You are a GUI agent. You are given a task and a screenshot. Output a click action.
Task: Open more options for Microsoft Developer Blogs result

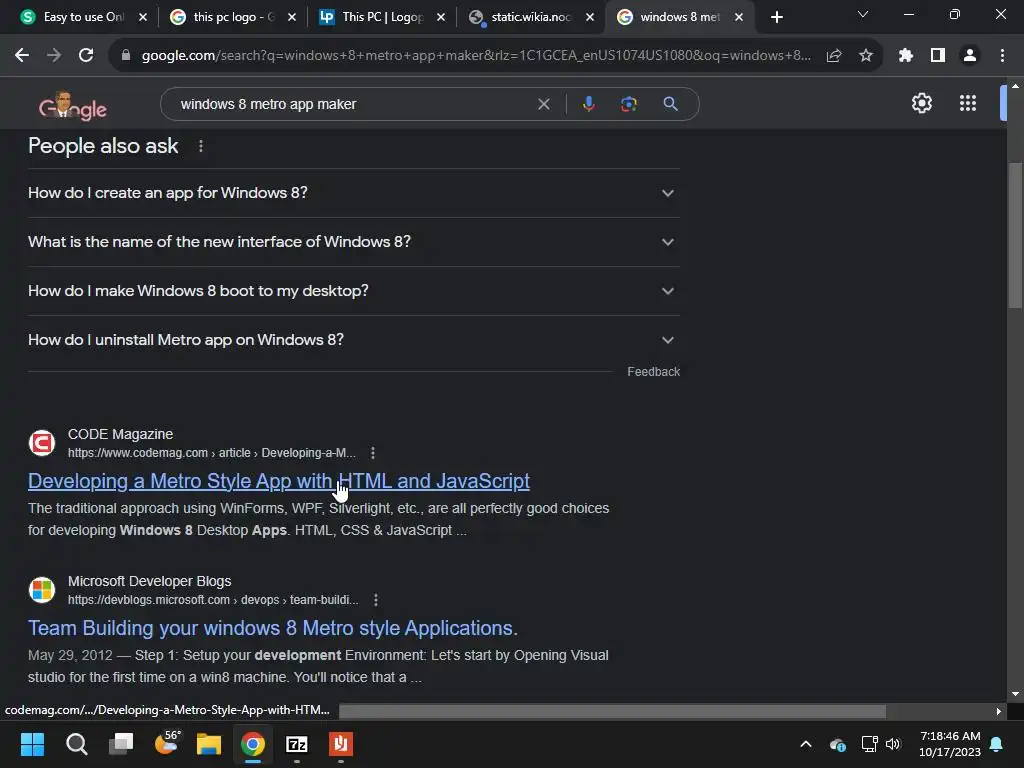coord(376,600)
